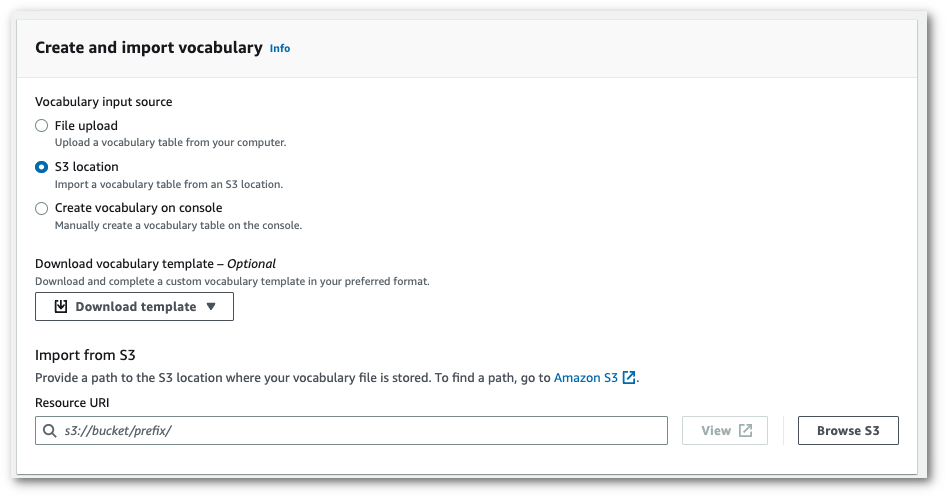Viewport: 946px width, 497px height.
Task: Select the File upload radio button
Action: click(41, 126)
